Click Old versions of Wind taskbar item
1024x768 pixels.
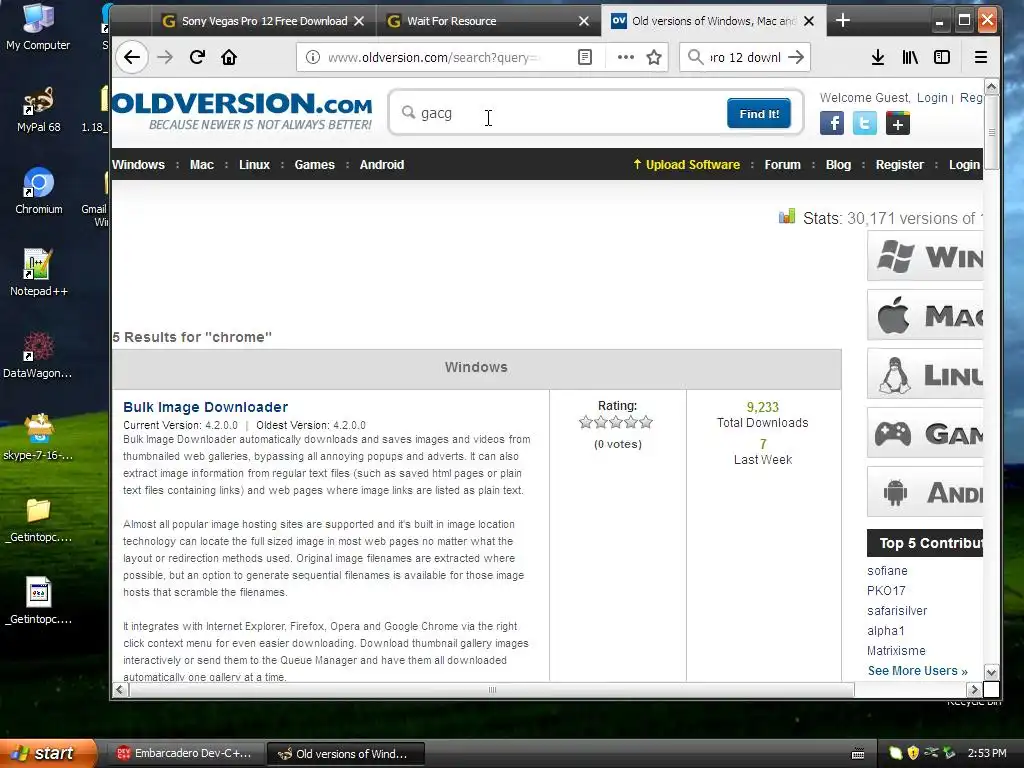click(346, 754)
